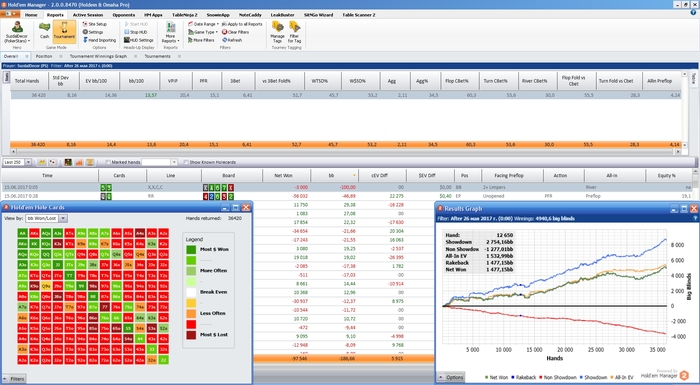Image resolution: width=700 pixels, height=385 pixels.
Task: Open the TableNinja 2 tab
Action: tap(184, 15)
